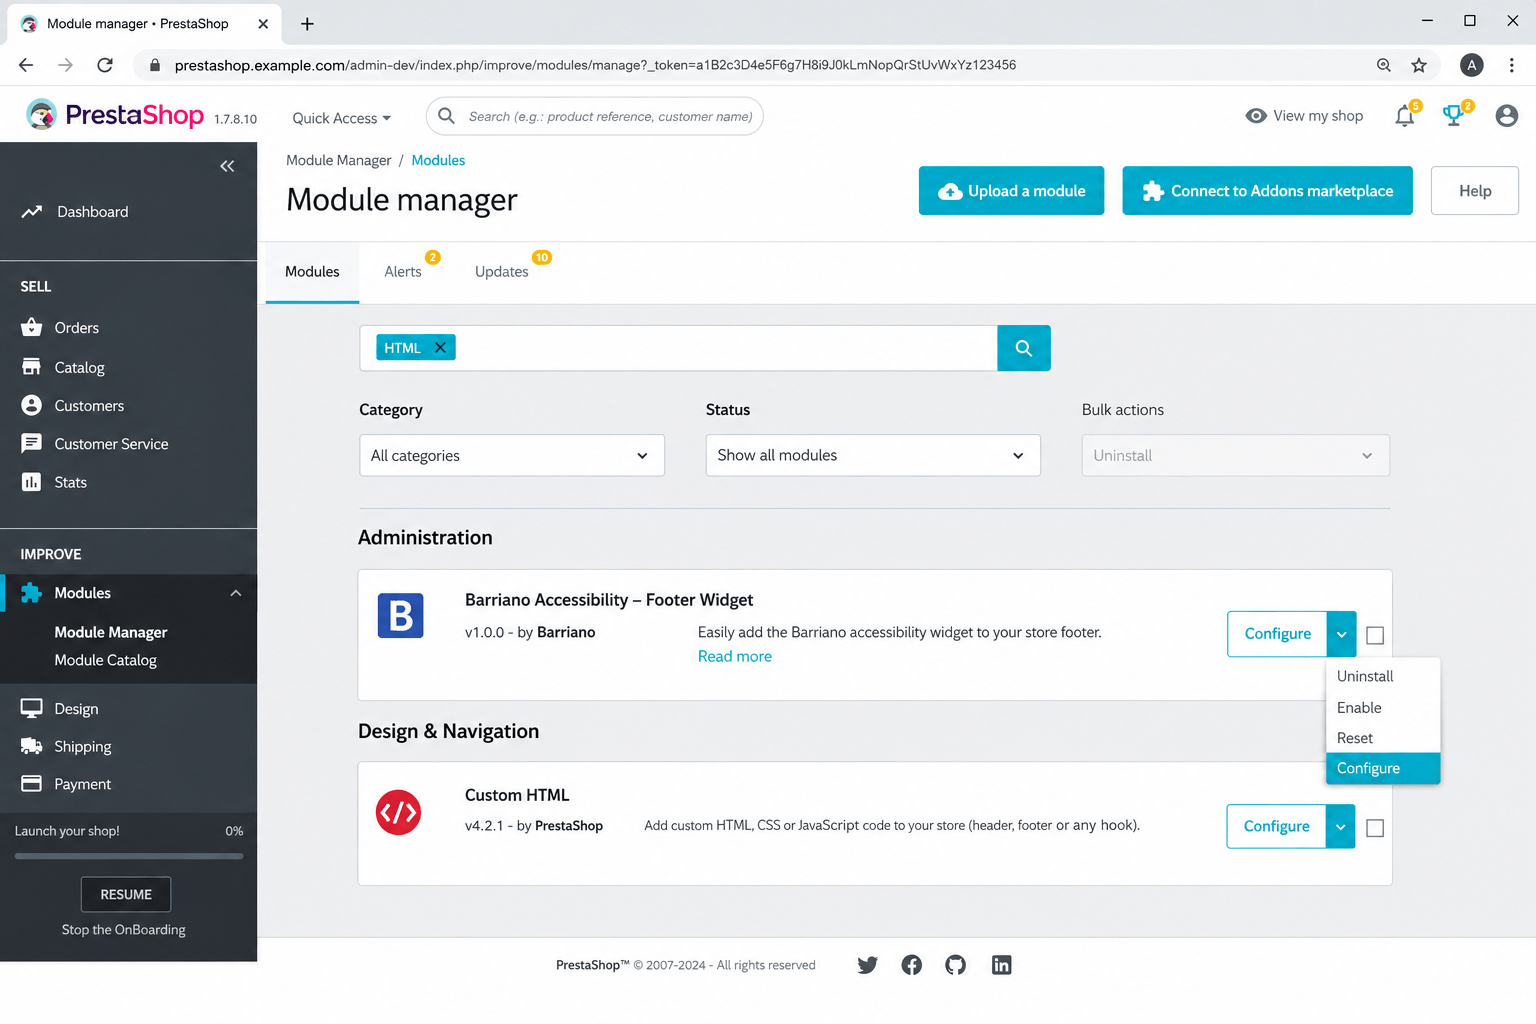Click Configure button for Barriano Accessibility
1536x1024 pixels.
[1277, 634]
